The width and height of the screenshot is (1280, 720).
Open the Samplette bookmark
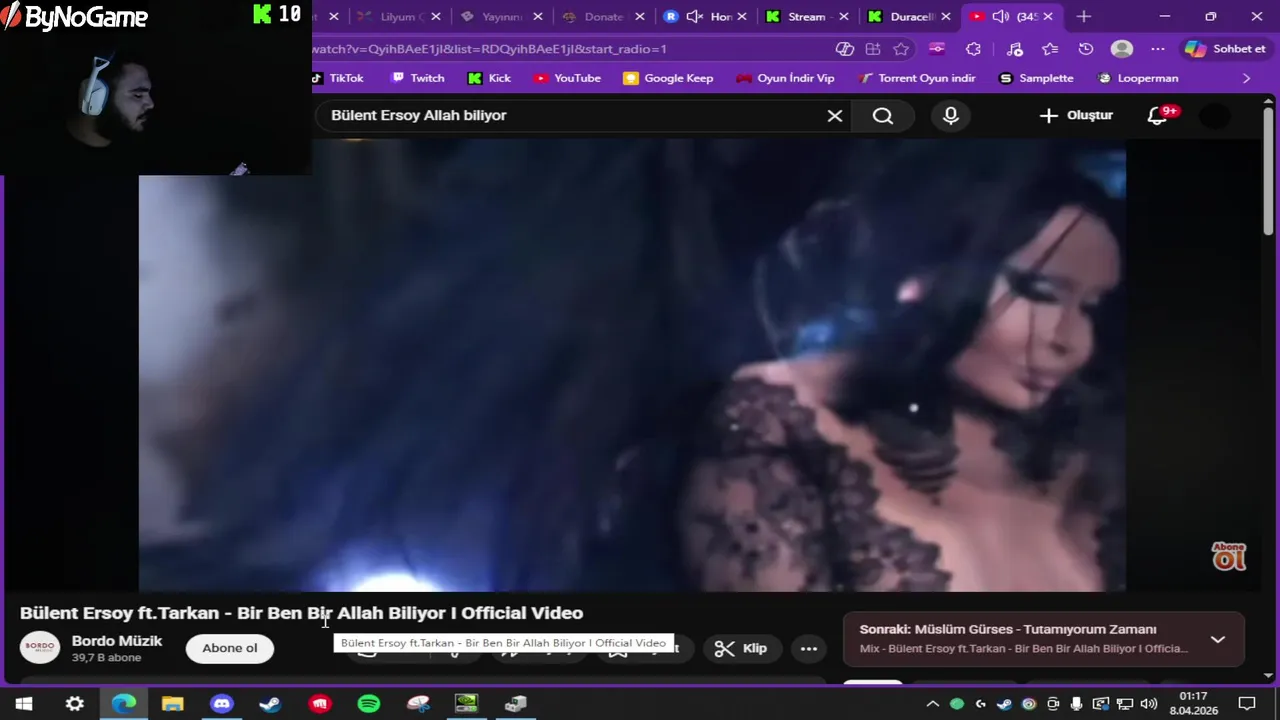pos(1036,78)
